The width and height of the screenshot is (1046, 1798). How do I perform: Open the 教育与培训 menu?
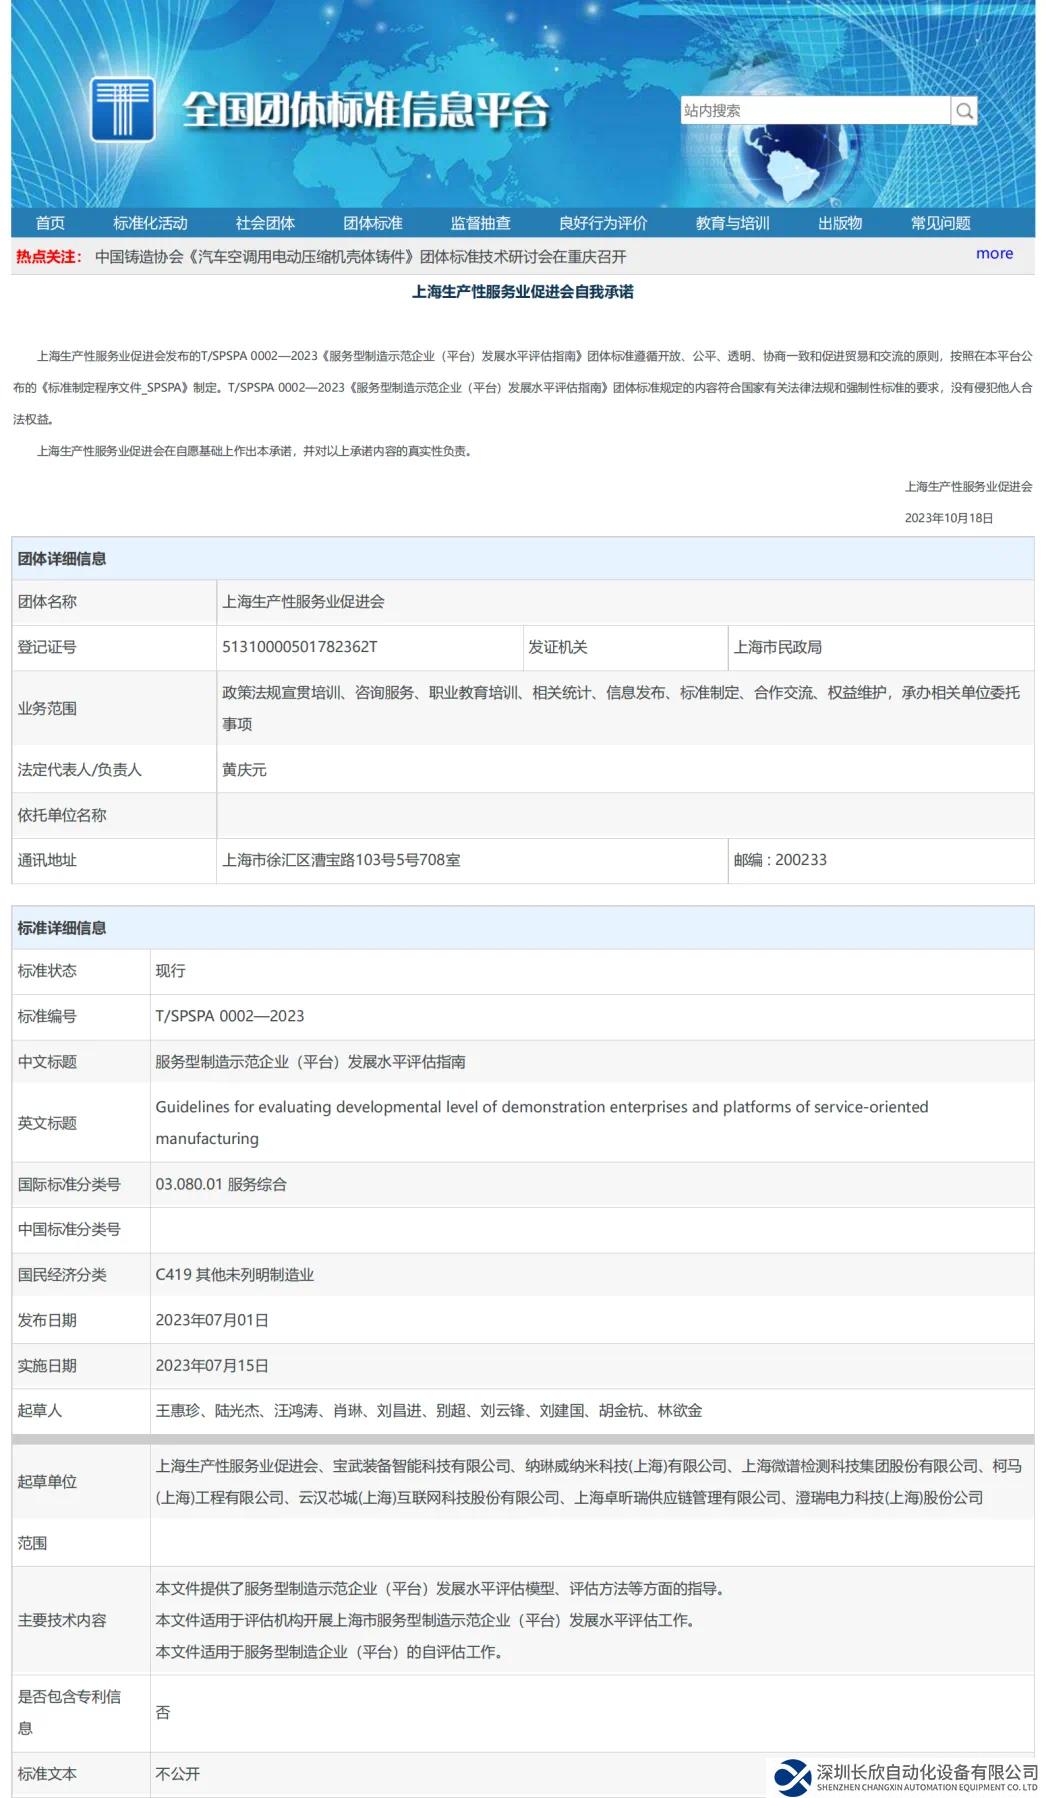(x=732, y=223)
